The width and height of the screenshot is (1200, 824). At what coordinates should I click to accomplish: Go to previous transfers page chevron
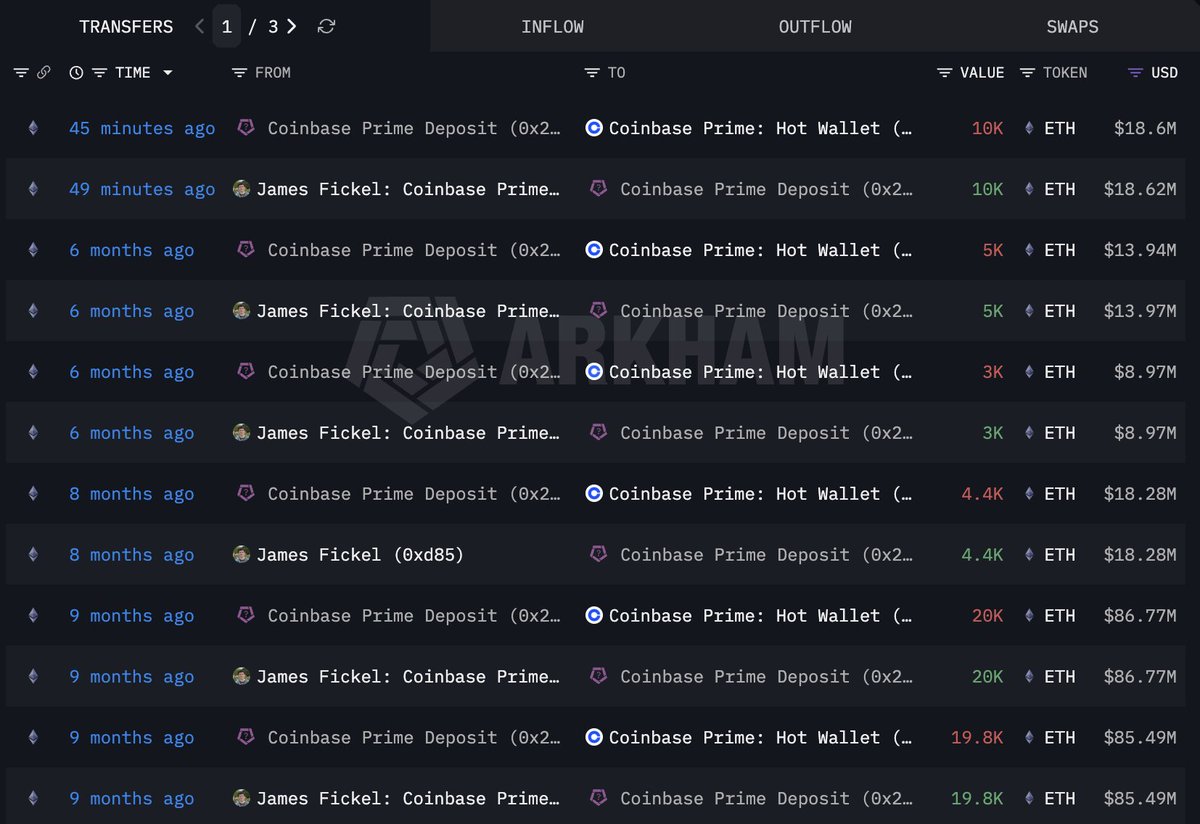coord(199,27)
